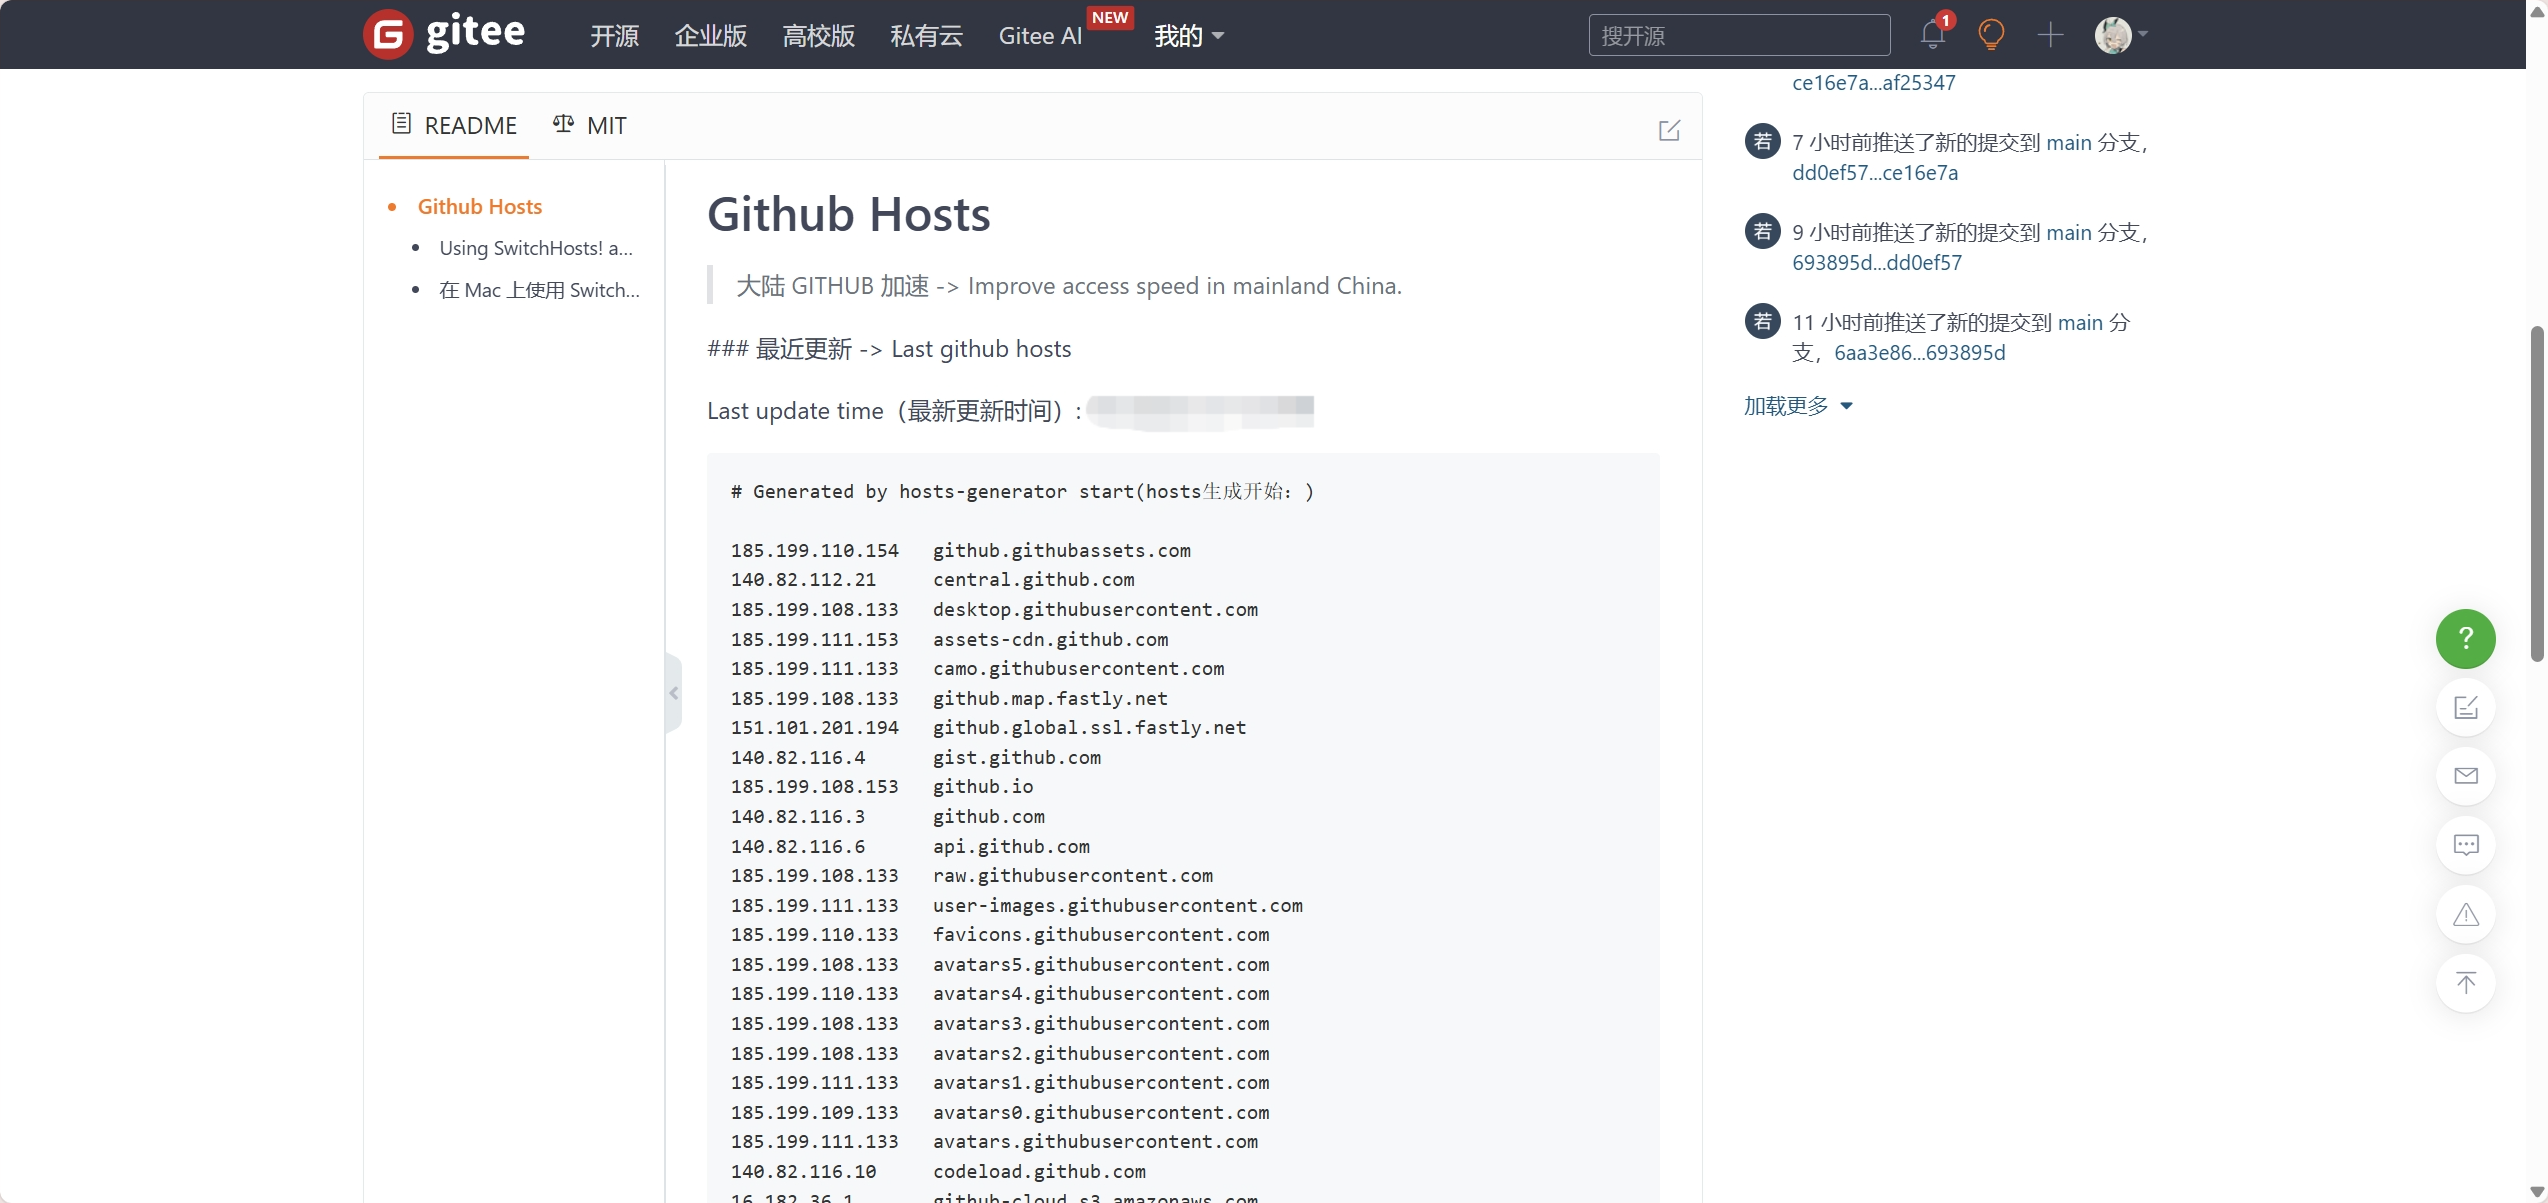
Task: Click the edit README icon
Action: tap(1669, 130)
